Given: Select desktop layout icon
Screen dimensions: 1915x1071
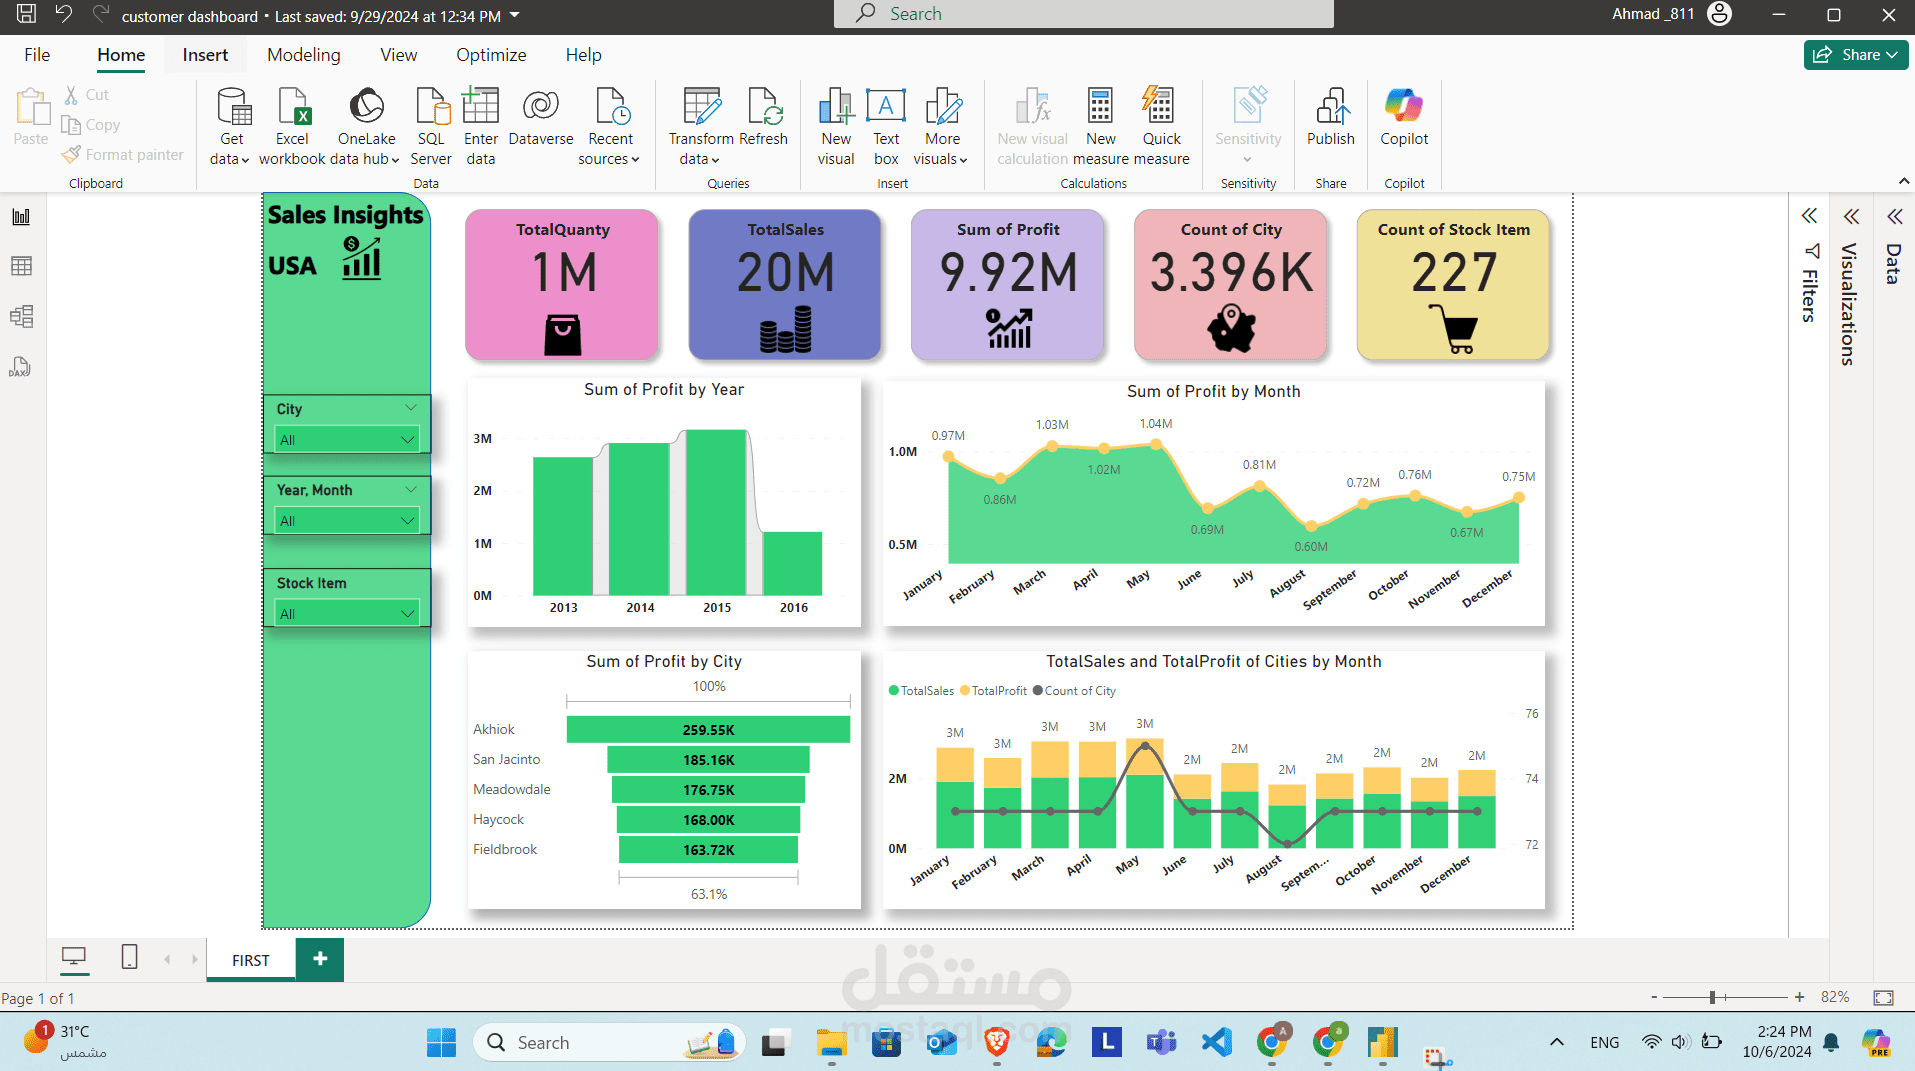Looking at the screenshot, I should click(74, 957).
